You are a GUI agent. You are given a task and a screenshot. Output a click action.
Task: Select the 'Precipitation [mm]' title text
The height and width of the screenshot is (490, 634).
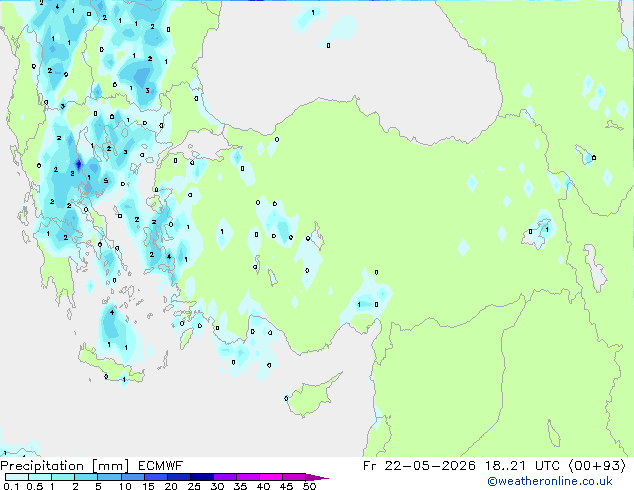click(x=65, y=466)
